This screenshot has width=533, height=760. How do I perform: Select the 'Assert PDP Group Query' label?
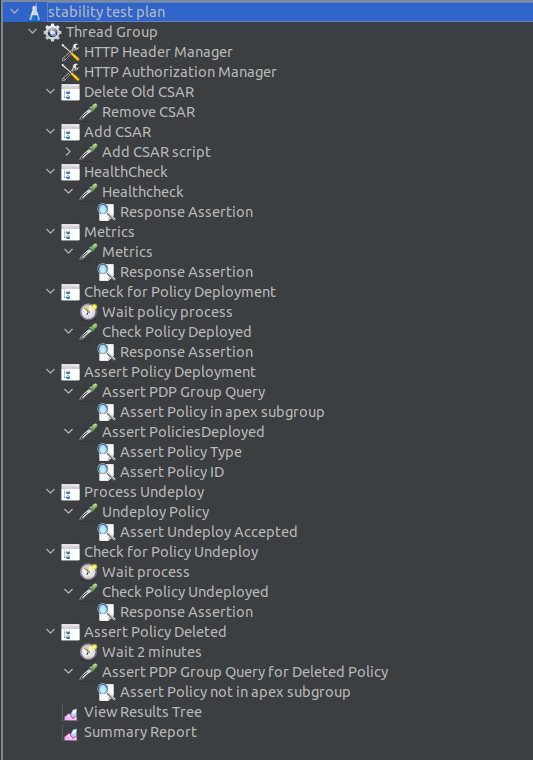184,392
